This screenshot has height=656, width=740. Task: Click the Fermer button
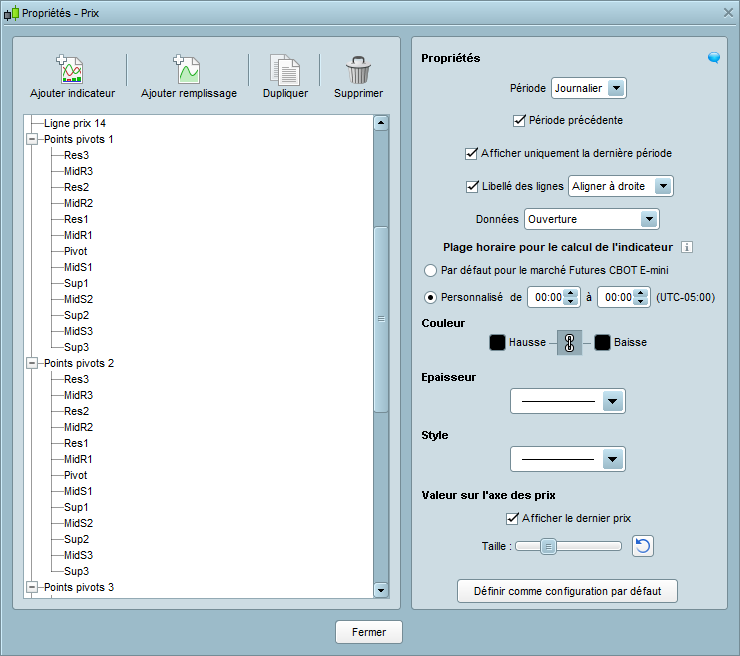[x=368, y=632]
